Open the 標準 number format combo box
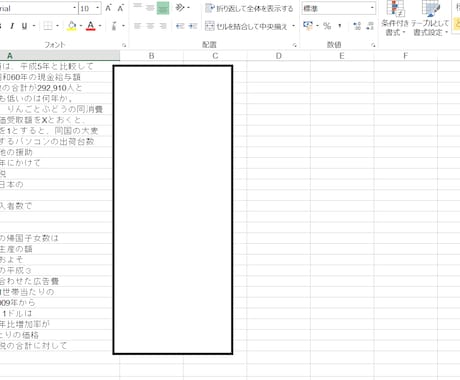This screenshot has height=380, width=460. click(x=339, y=8)
